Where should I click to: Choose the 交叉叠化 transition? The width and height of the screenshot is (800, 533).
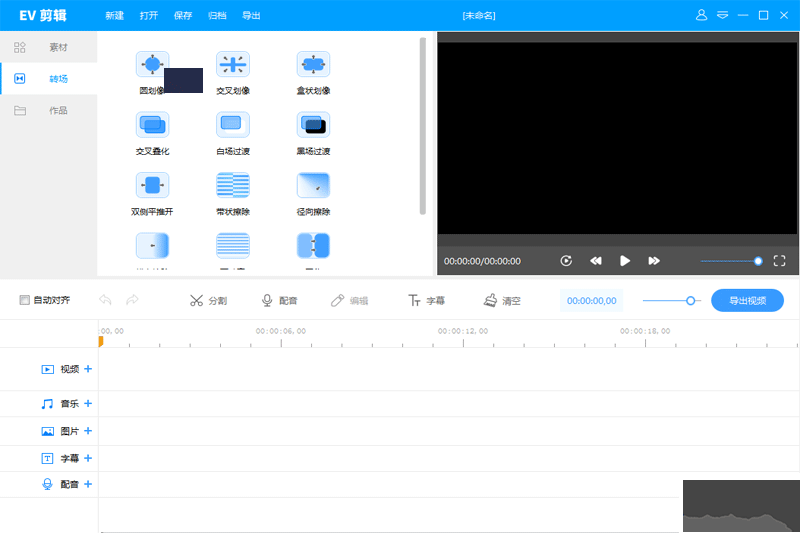point(152,125)
